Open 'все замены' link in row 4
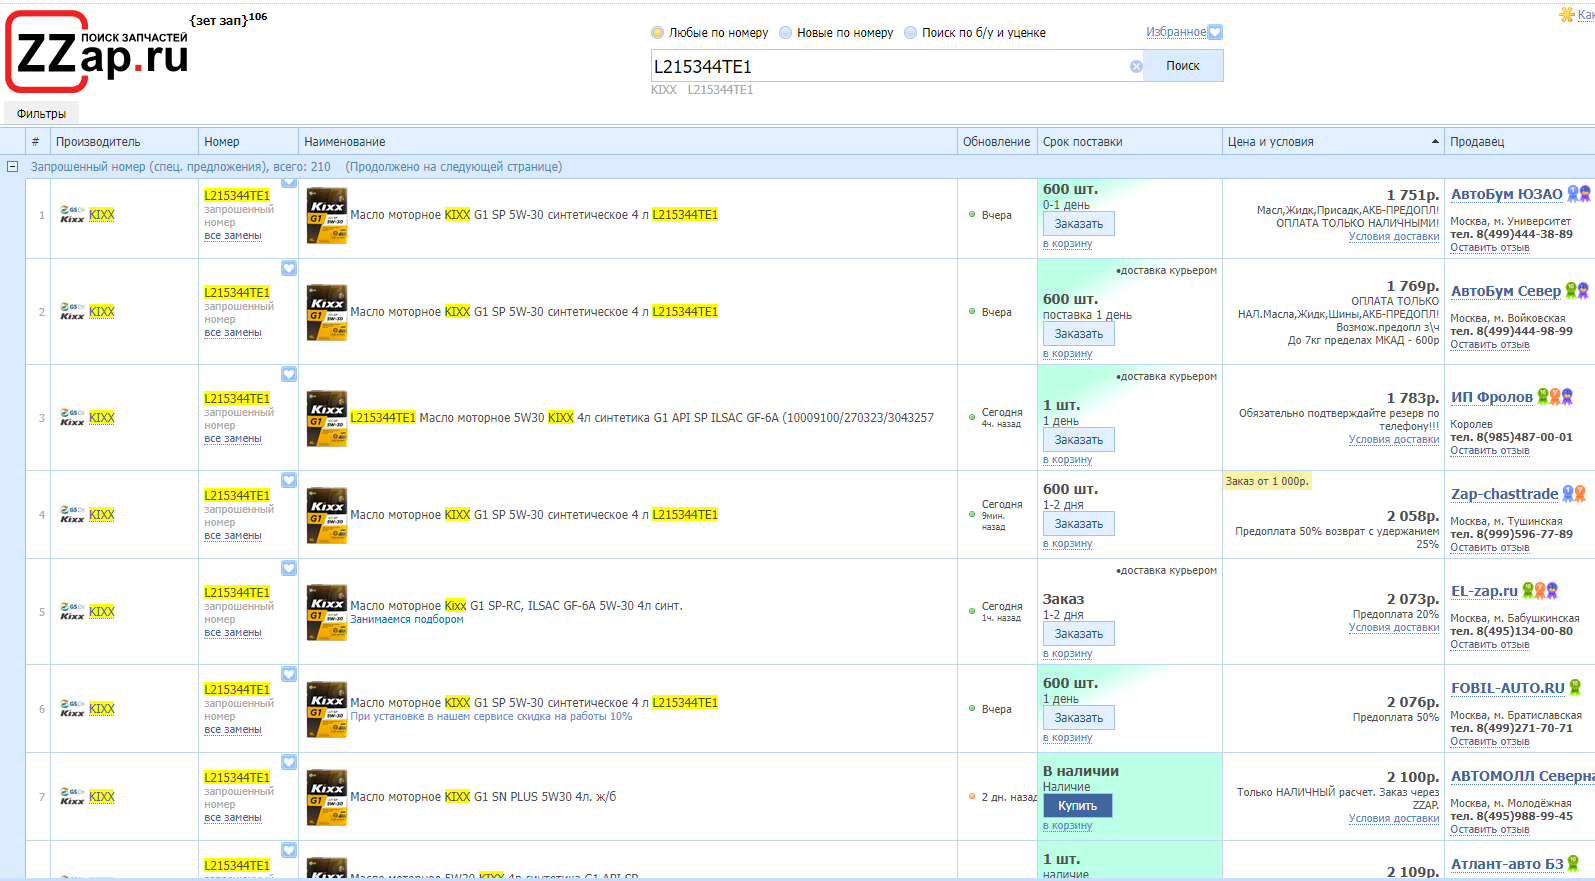1595x881 pixels. point(233,536)
